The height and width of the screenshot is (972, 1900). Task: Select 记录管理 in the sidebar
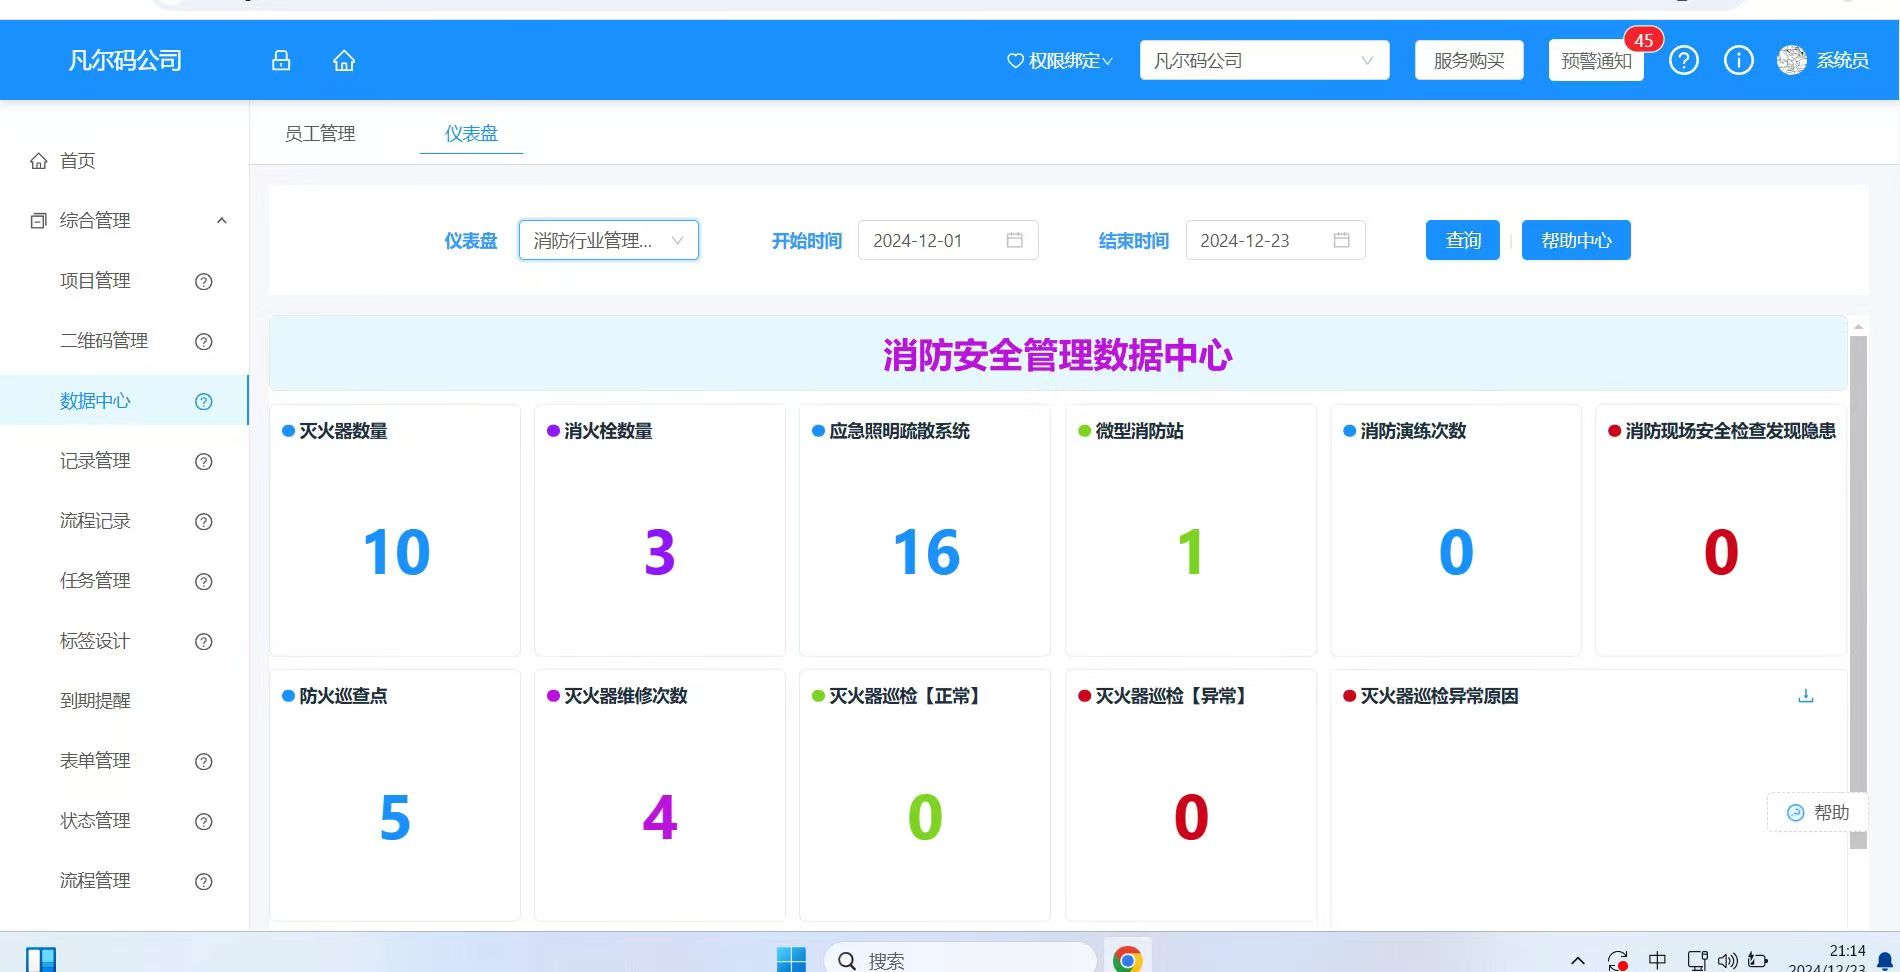(95, 461)
